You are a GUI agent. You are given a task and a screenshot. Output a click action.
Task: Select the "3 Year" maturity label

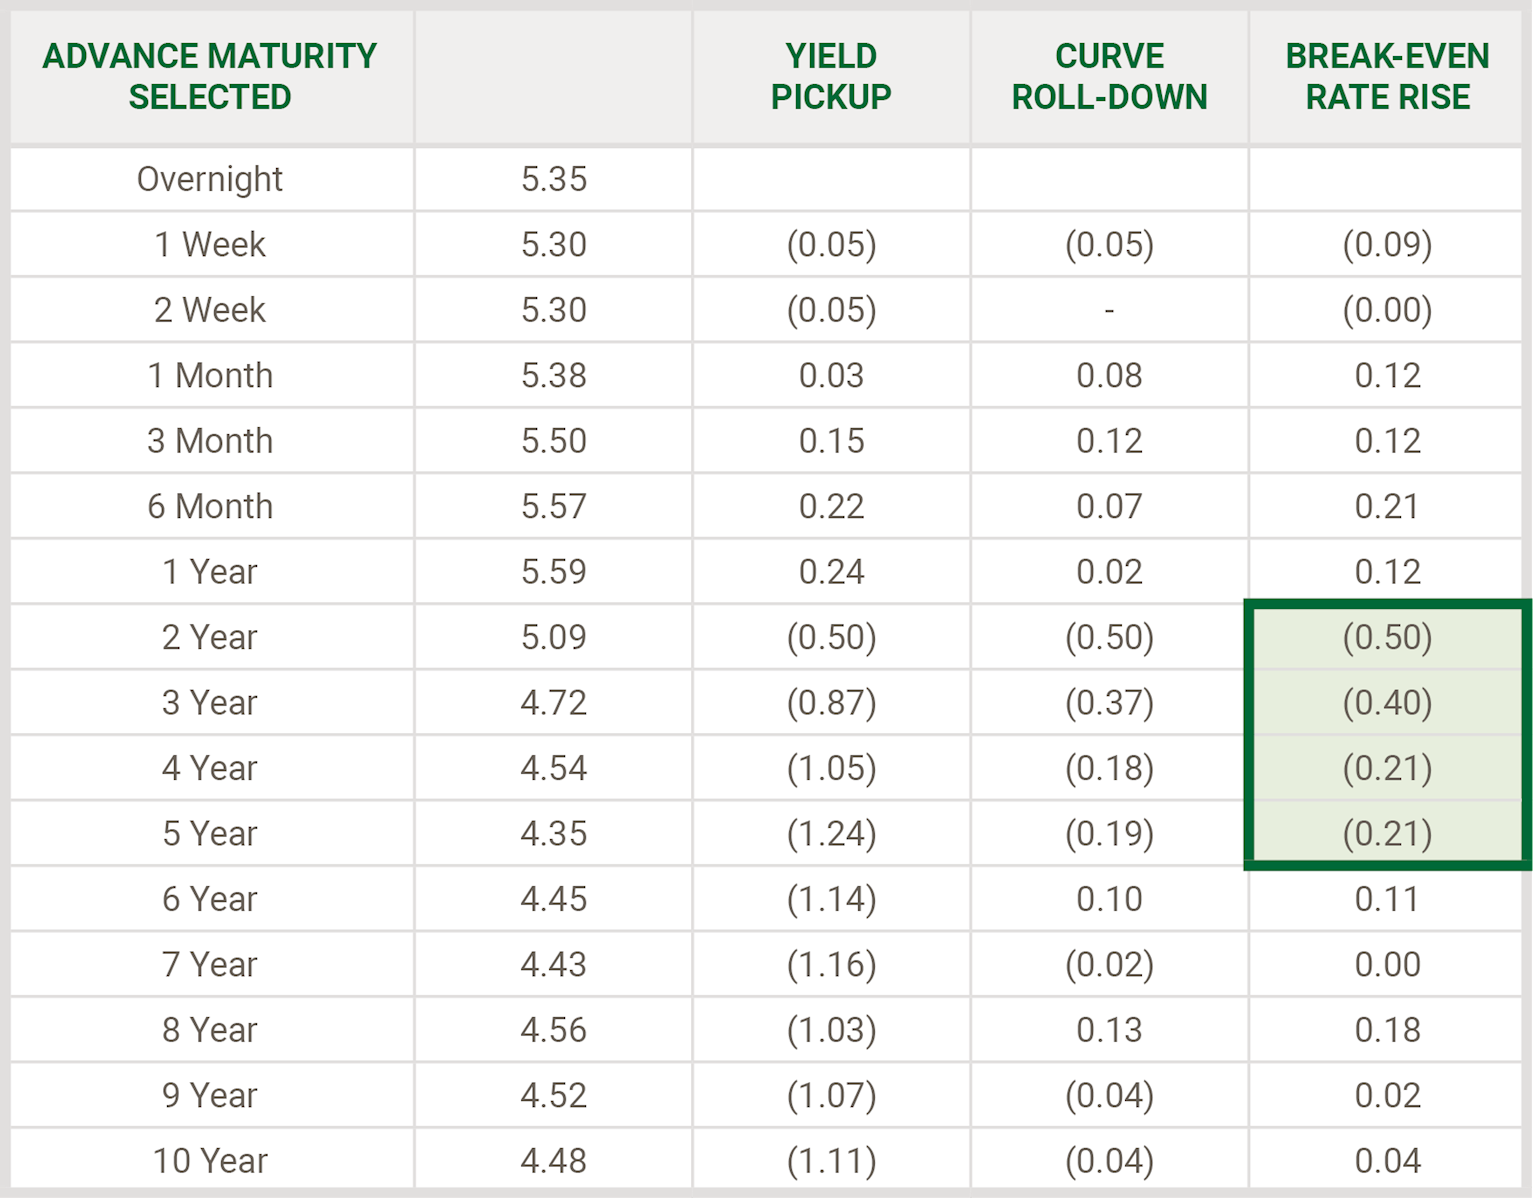coord(210,703)
